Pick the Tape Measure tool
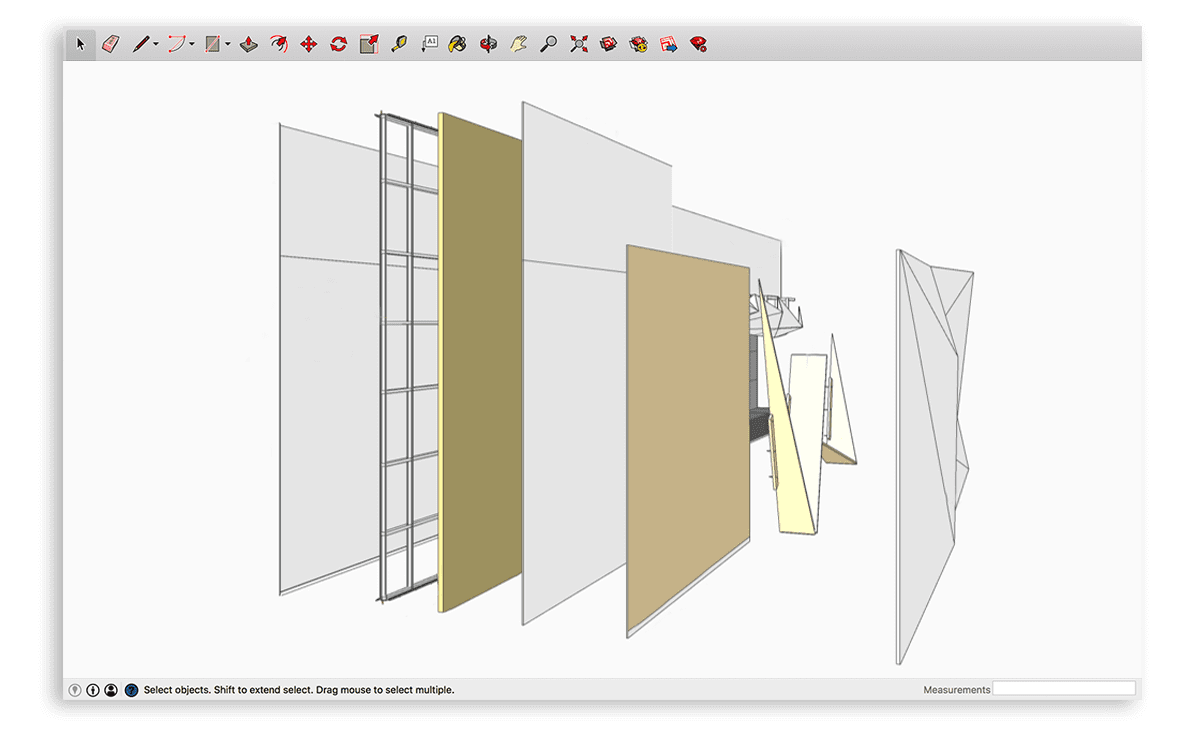This screenshot has width=1200, height=740. point(398,45)
